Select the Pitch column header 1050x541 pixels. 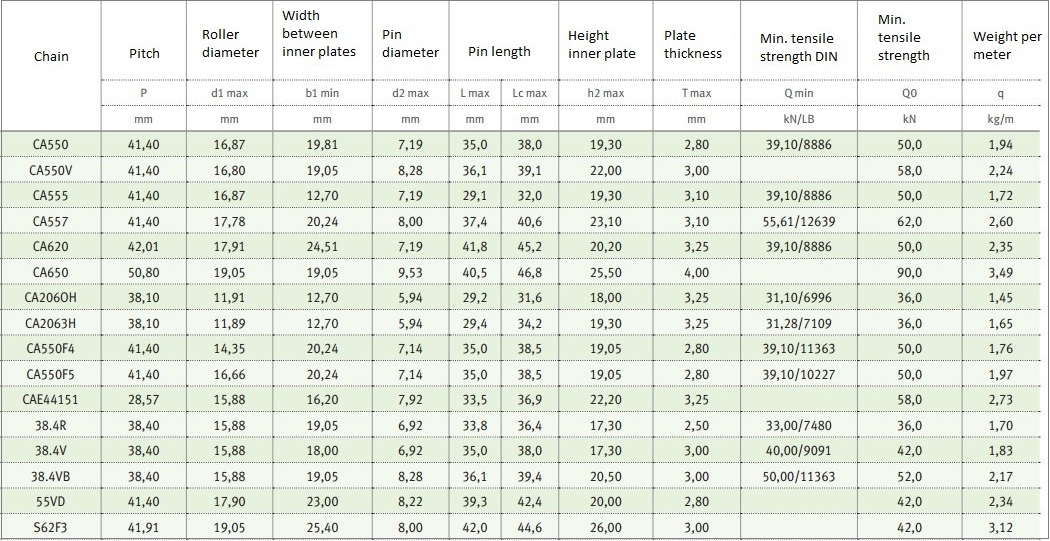pyautogui.click(x=144, y=54)
